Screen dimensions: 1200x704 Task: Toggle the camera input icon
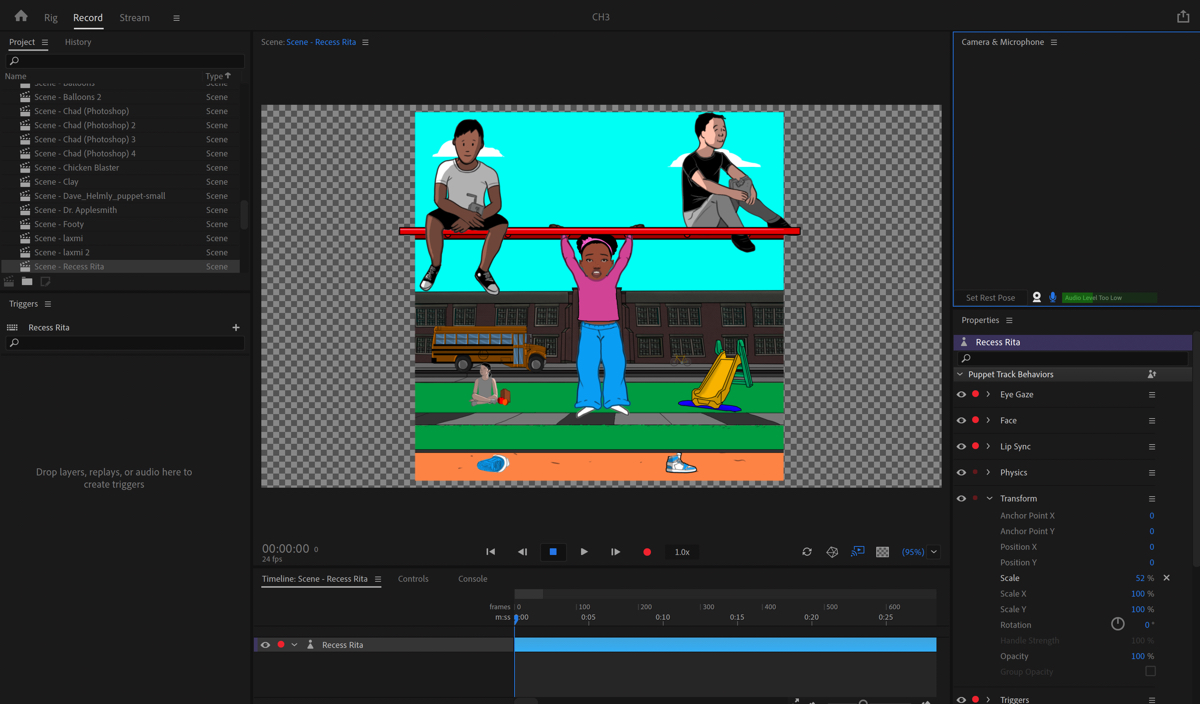1036,297
